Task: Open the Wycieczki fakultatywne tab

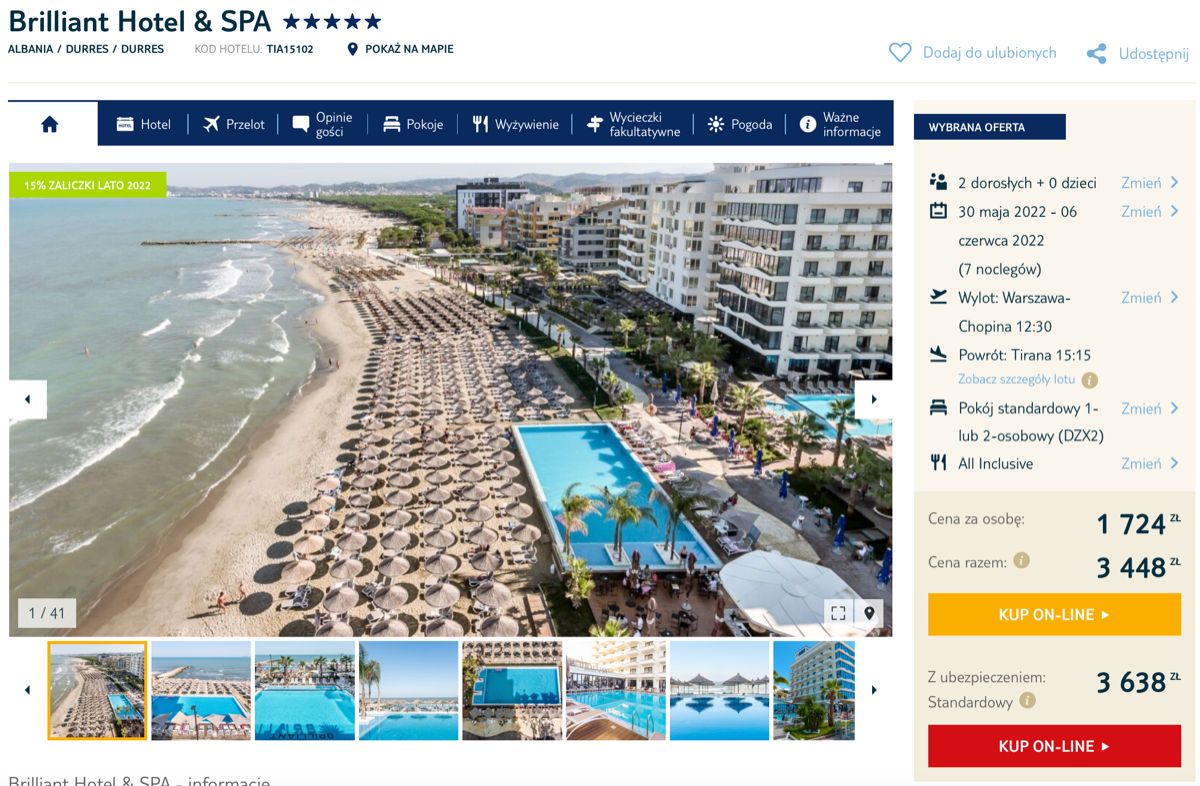Action: [633, 124]
